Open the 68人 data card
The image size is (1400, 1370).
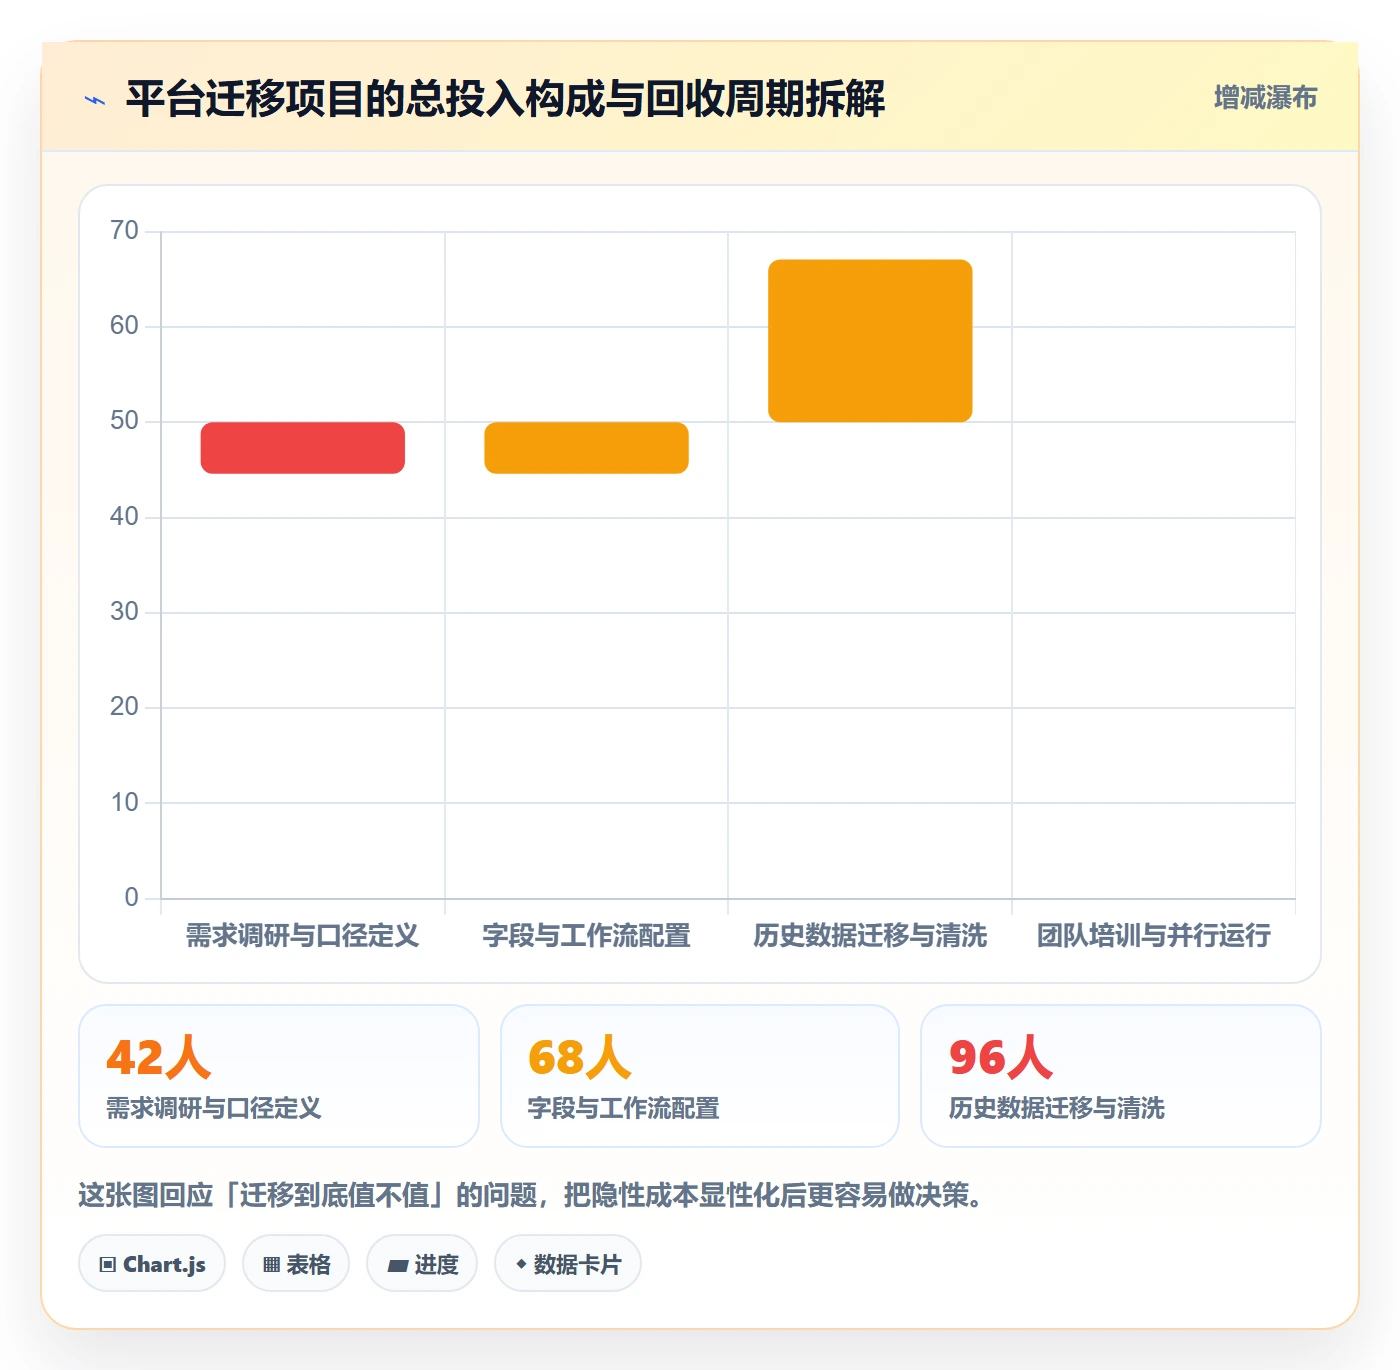pos(700,1076)
